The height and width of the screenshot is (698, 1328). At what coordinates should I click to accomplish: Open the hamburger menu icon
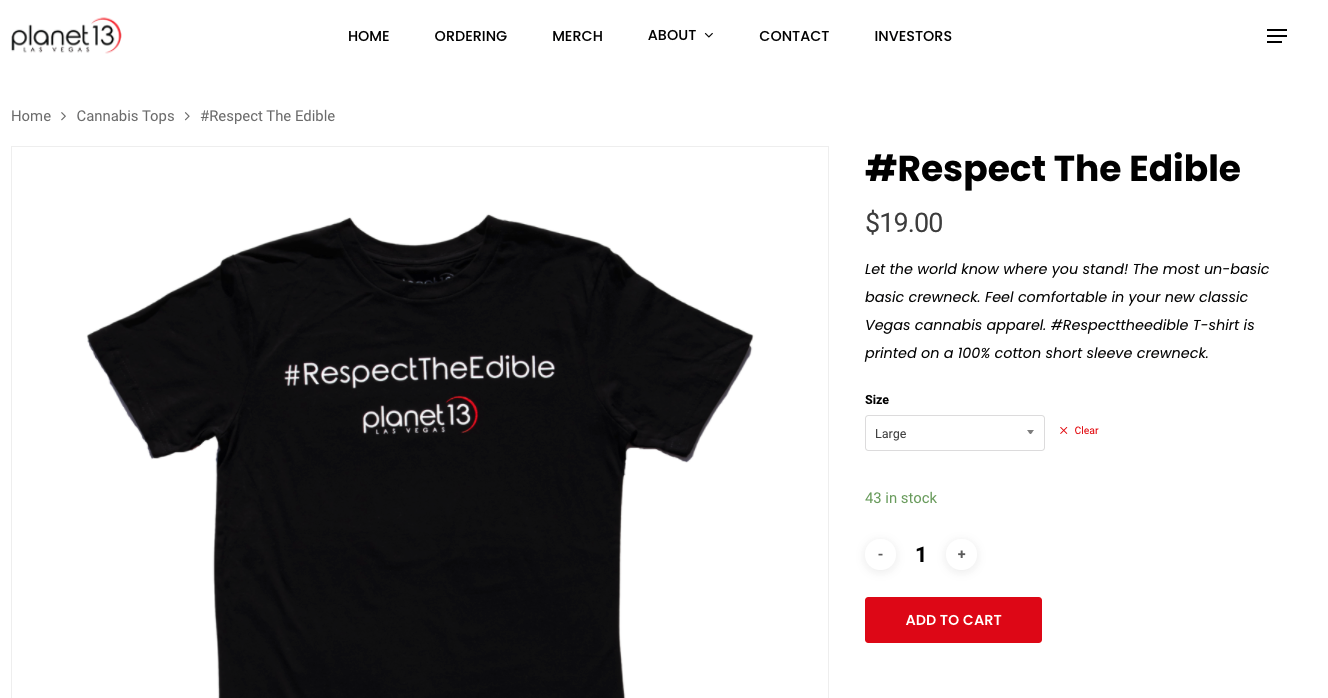coord(1276,36)
